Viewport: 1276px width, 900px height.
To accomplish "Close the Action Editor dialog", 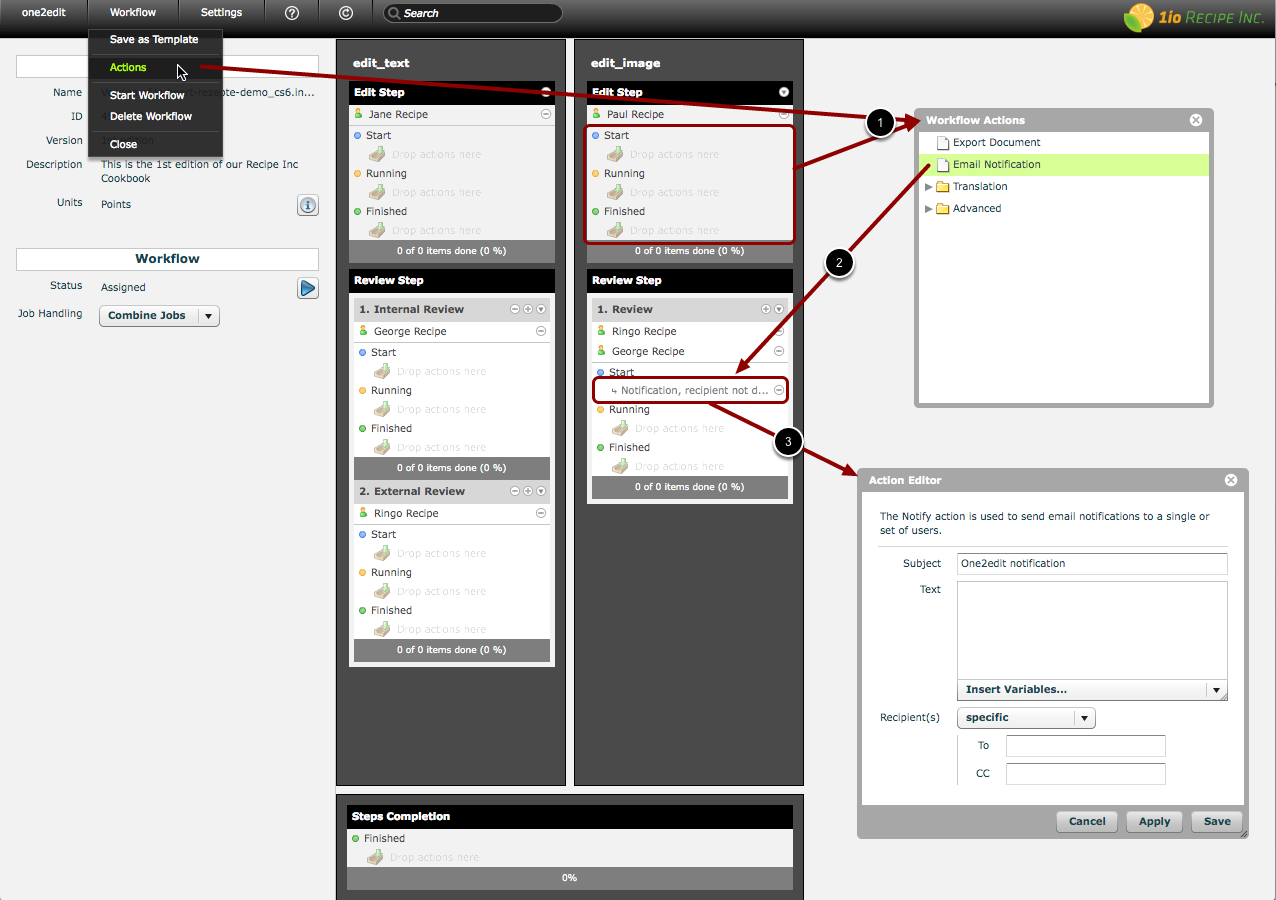I will point(1231,480).
